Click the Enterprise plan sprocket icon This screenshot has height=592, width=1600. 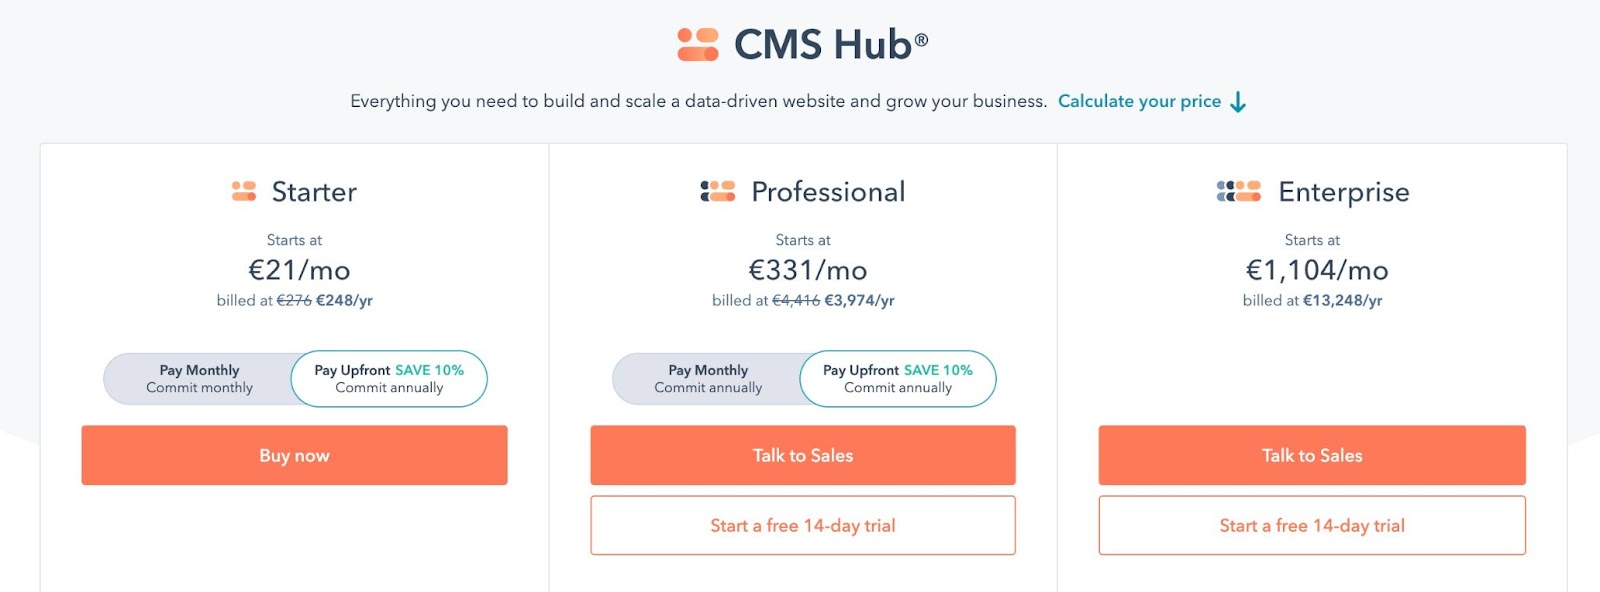(1237, 192)
